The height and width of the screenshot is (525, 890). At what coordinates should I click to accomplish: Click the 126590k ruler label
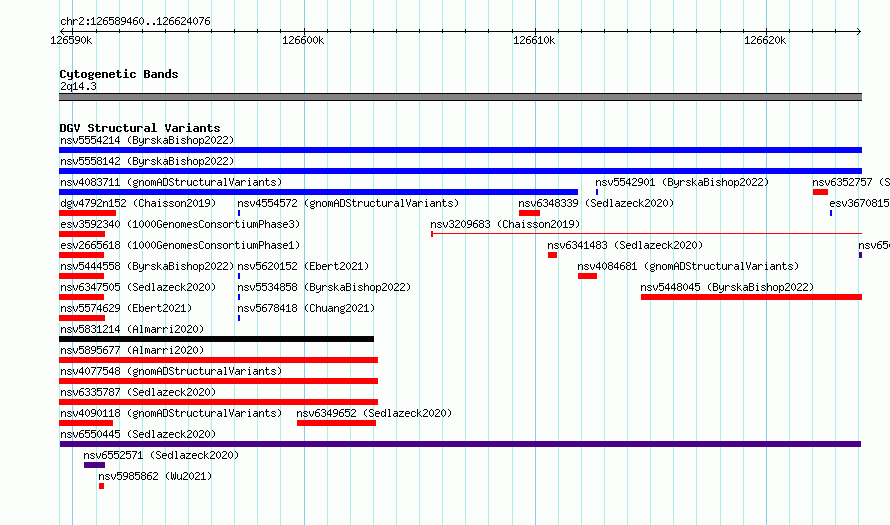72,40
